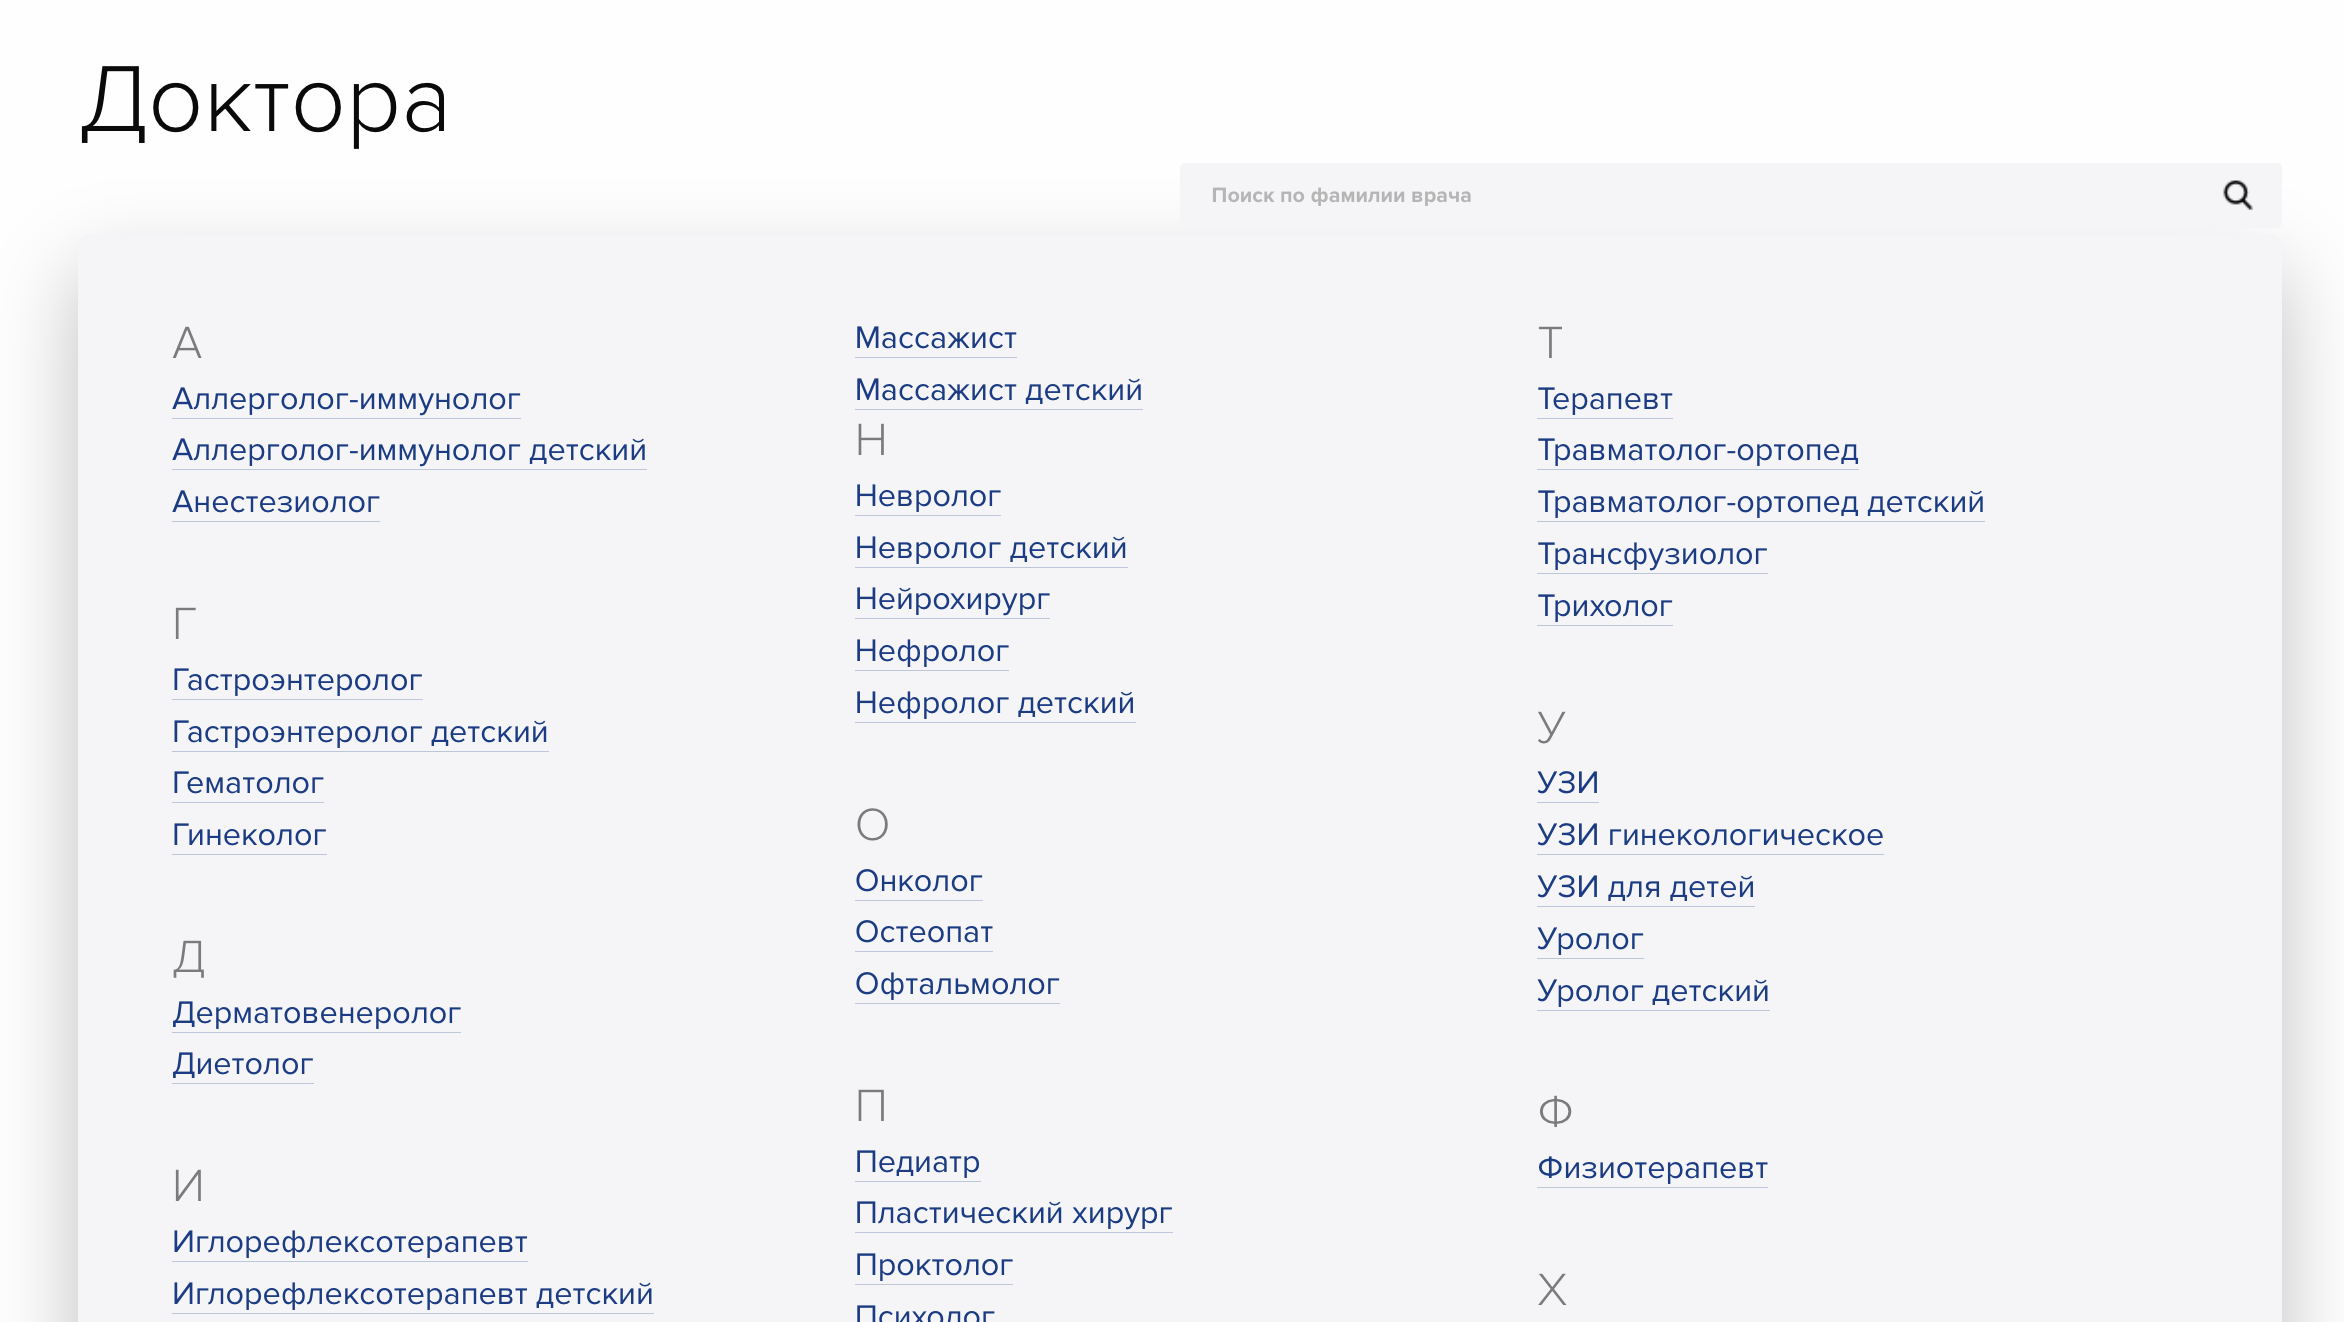Open the Онколог link
Screen dimensions: 2344x1322
[919, 881]
